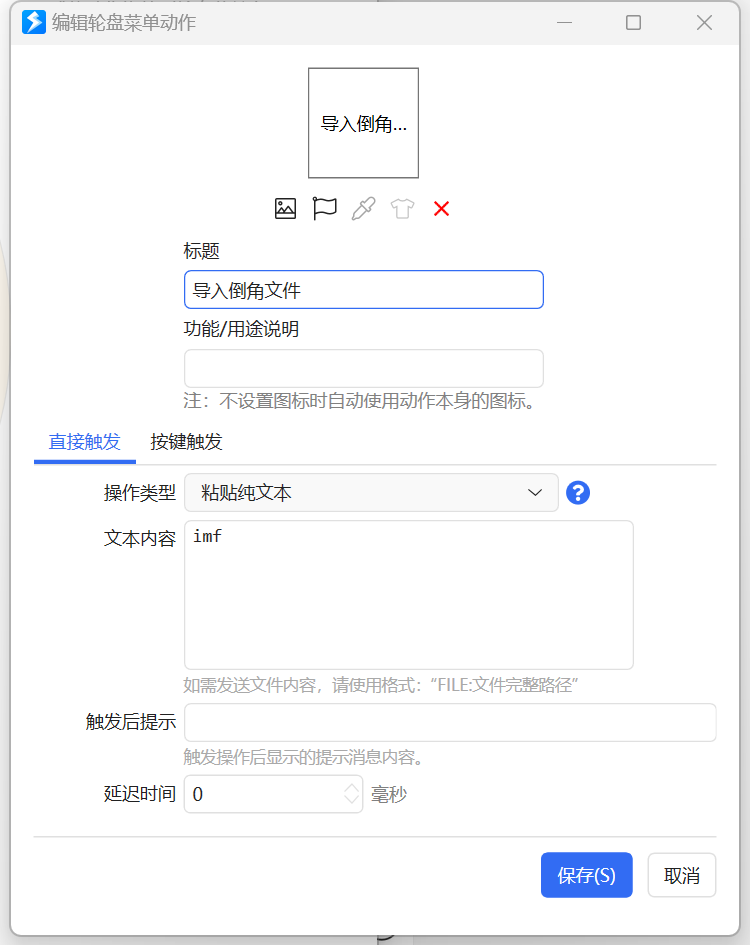Click the hint text 如需发送文件内容

tap(380, 685)
